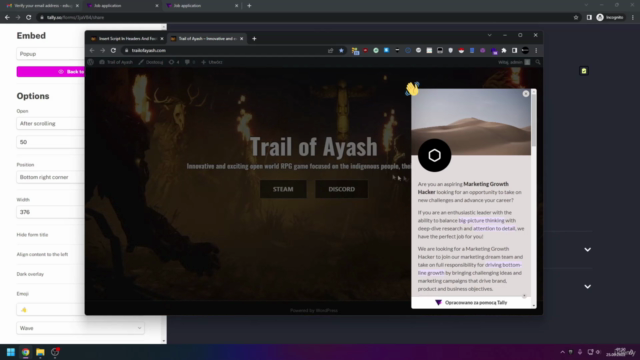Click the STEAM button
Screen dimensions: 640x360
[x=283, y=189]
